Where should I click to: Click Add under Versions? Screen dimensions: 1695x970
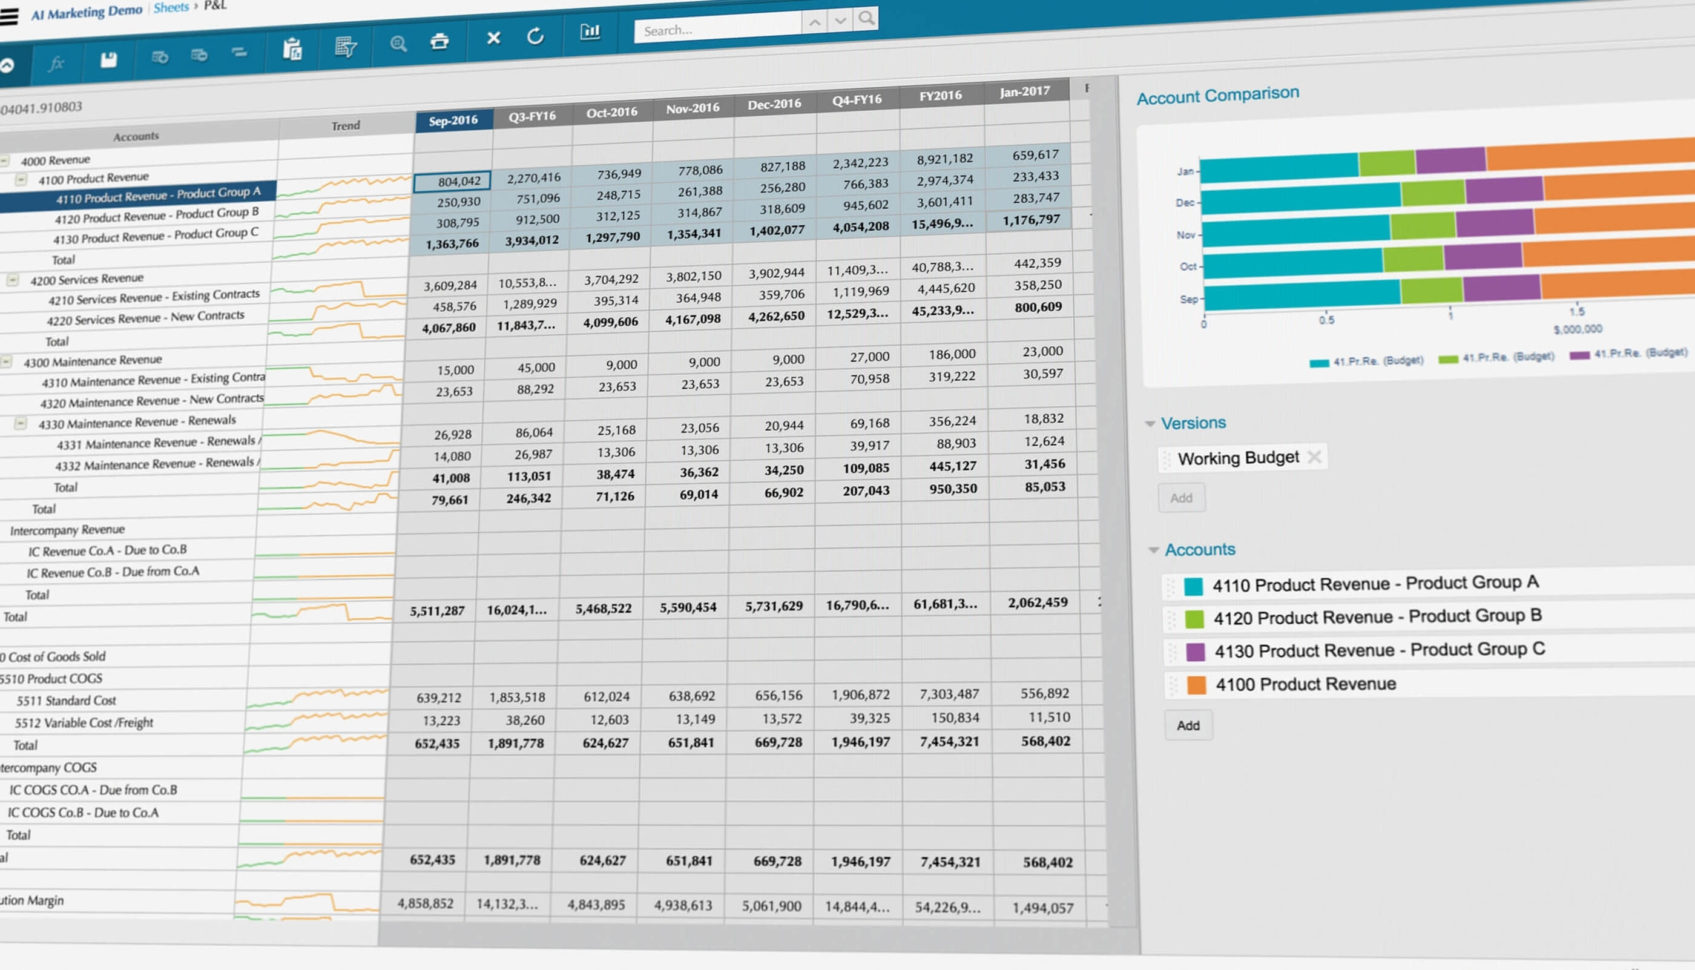[x=1181, y=497]
